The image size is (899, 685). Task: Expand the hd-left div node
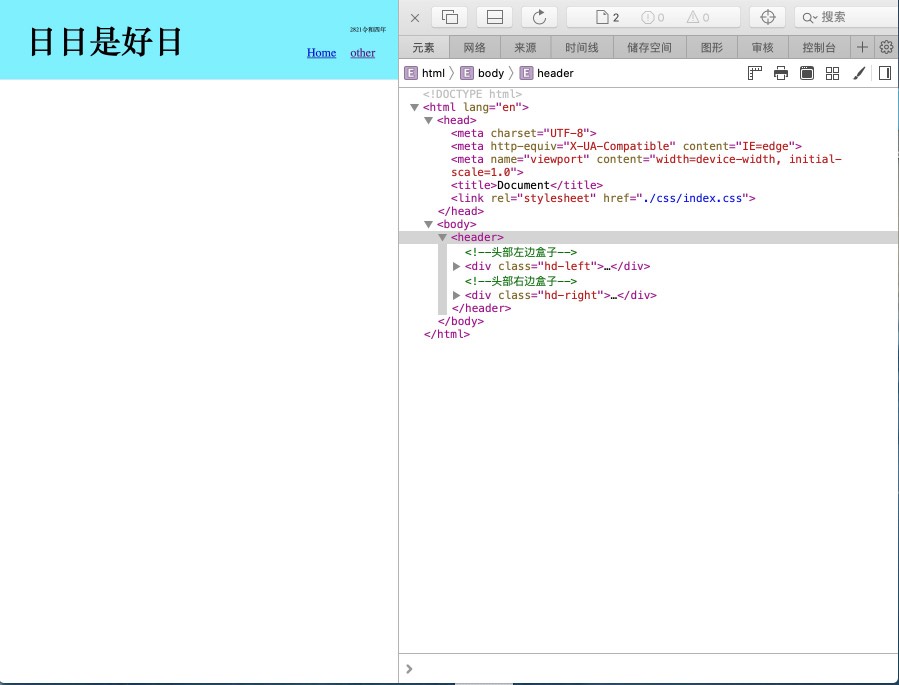tap(457, 267)
